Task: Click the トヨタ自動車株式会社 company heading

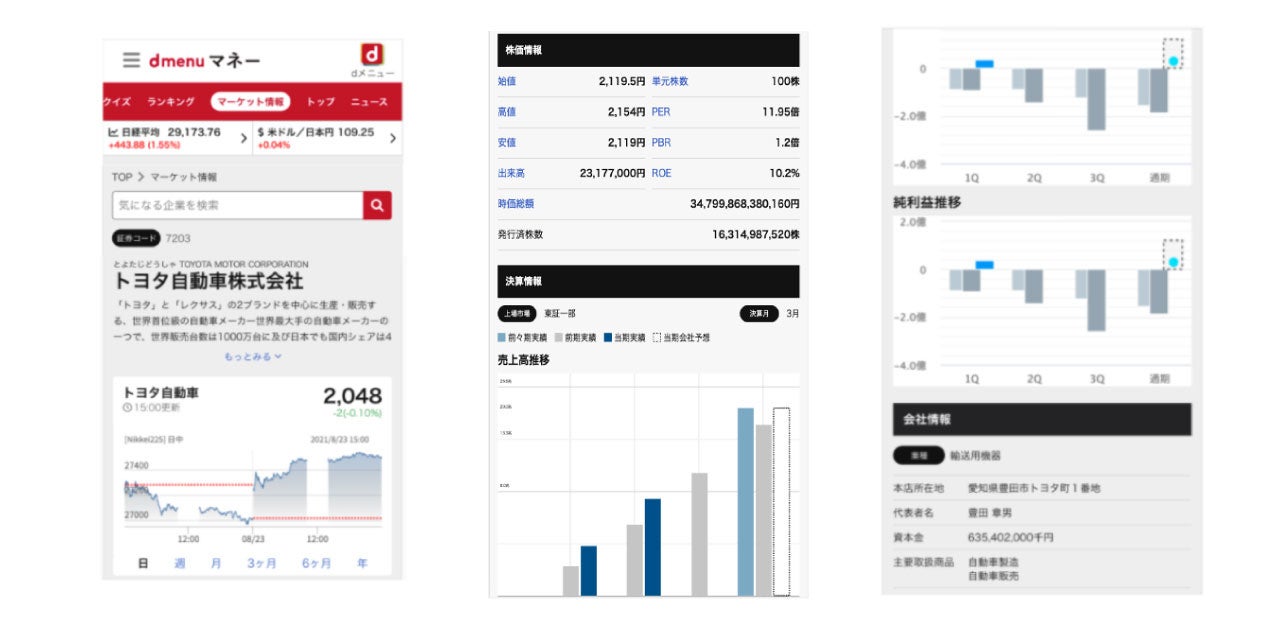Action: [x=208, y=281]
